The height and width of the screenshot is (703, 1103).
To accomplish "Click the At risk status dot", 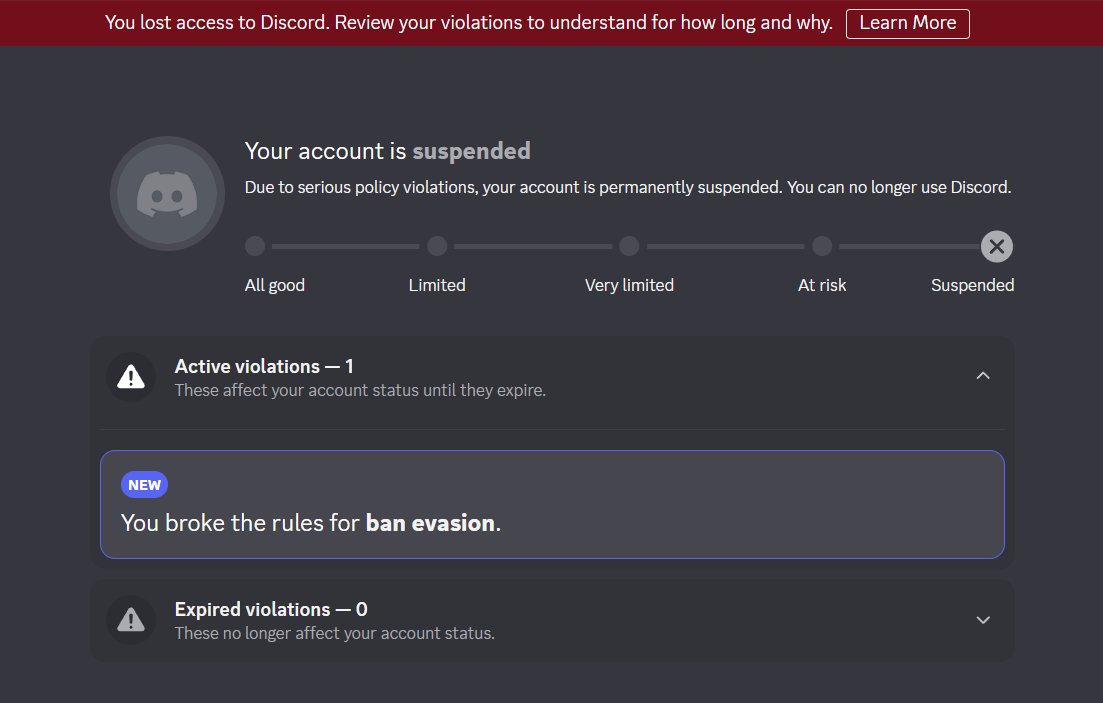I will [x=822, y=246].
